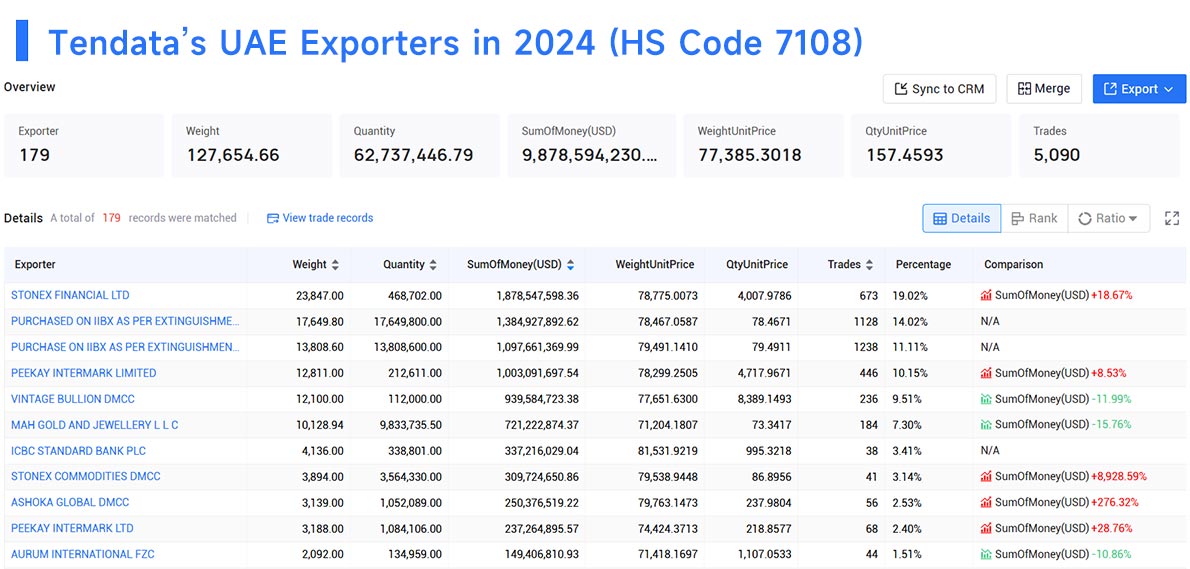Open PURCHASED ON IIBX exporter link

tap(125, 322)
